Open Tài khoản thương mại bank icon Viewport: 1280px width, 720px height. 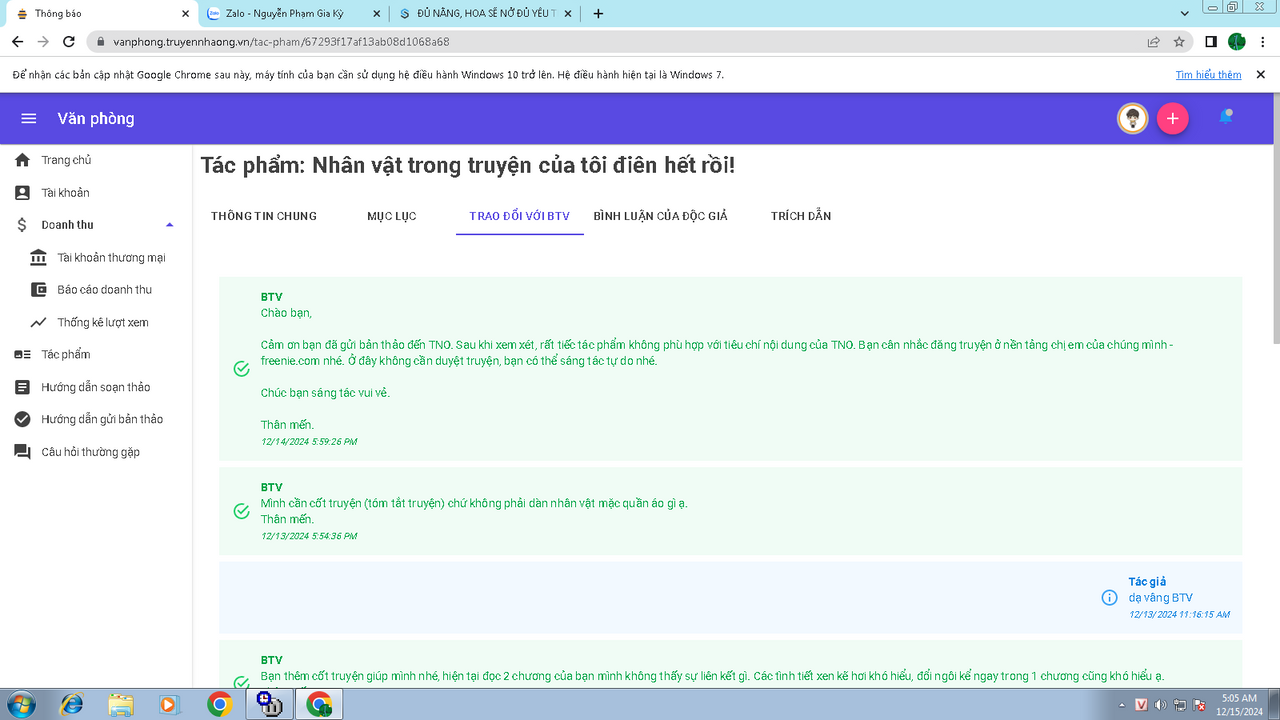click(38, 258)
